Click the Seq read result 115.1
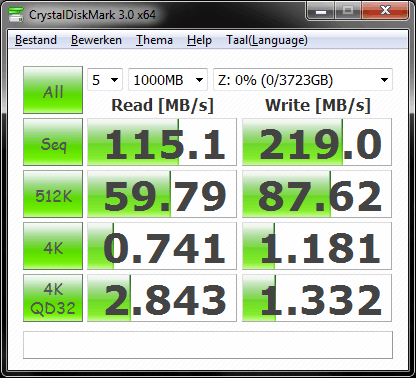Screen dimensions: 417x379 (x=162, y=142)
